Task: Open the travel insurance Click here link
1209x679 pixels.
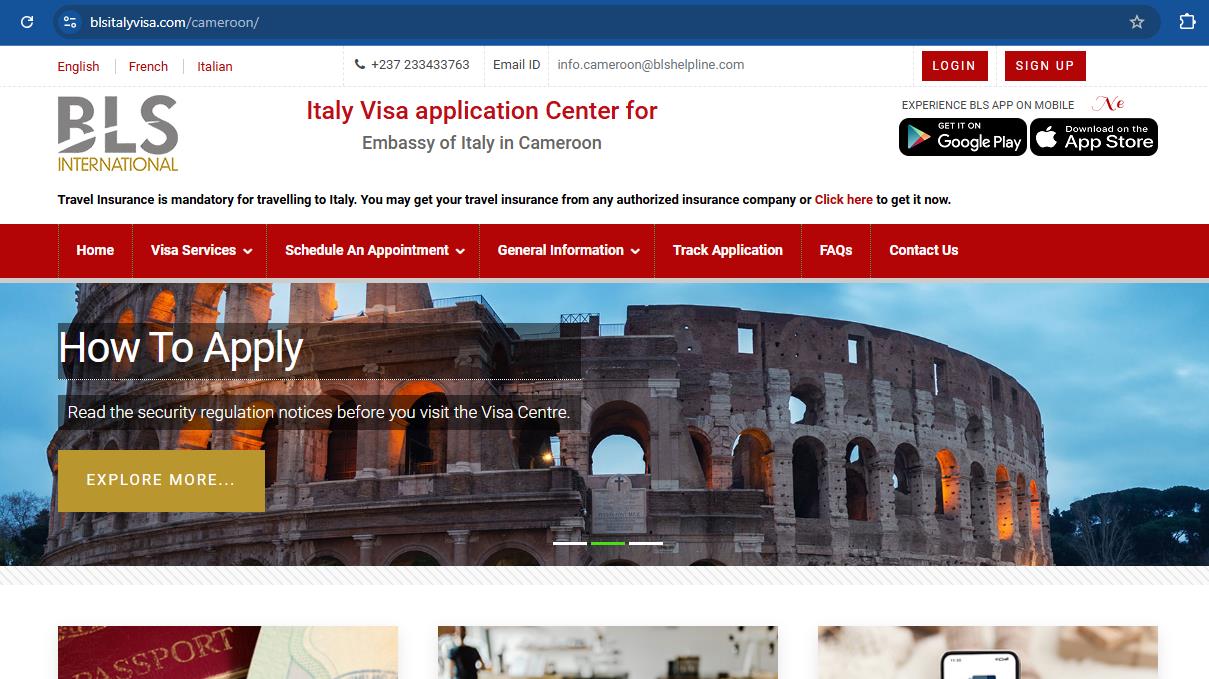Action: [x=843, y=199]
